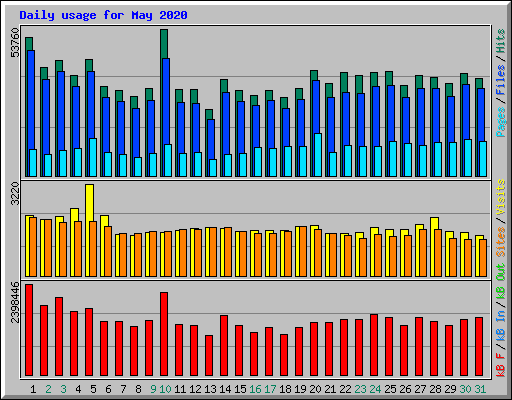Select the orange sites bar for day 1
Image resolution: width=512 pixels, height=400 pixels.
point(33,247)
